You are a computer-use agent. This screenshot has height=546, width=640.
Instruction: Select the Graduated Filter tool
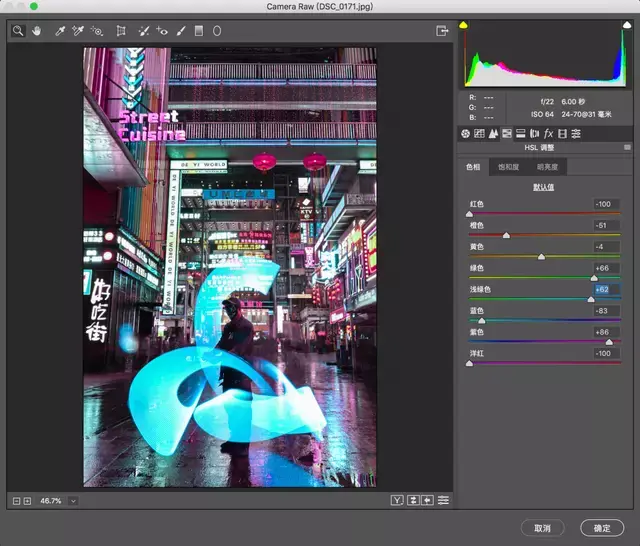pyautogui.click(x=199, y=31)
